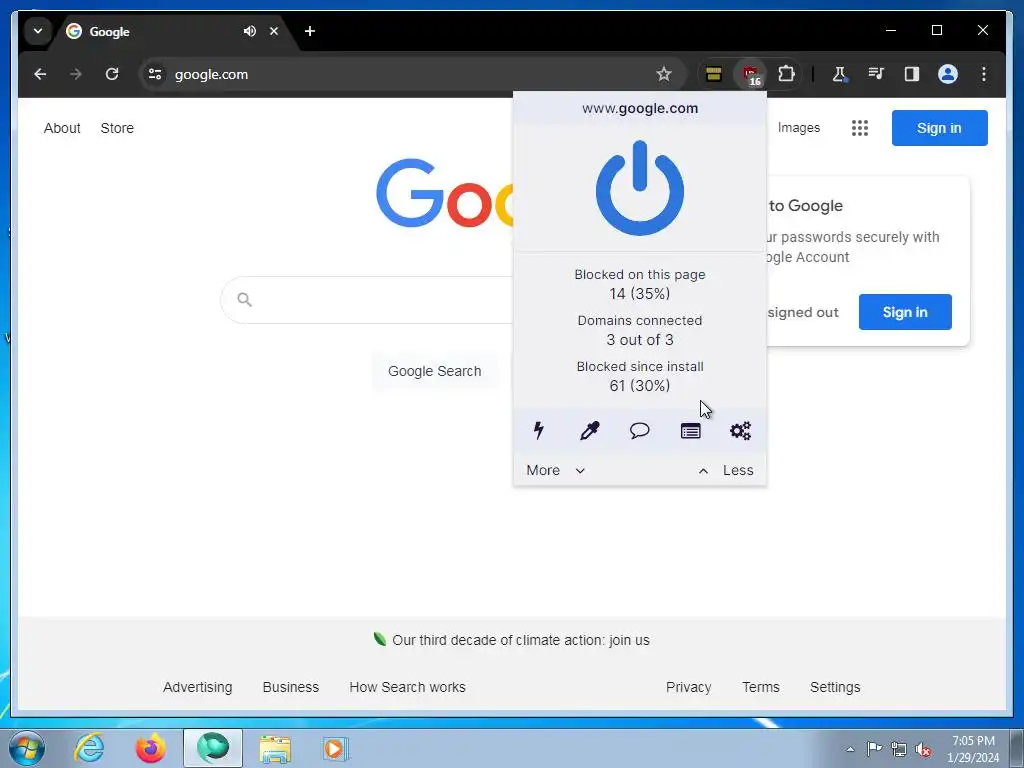Close the Google tab
This screenshot has height=768, width=1024.
coord(274,31)
